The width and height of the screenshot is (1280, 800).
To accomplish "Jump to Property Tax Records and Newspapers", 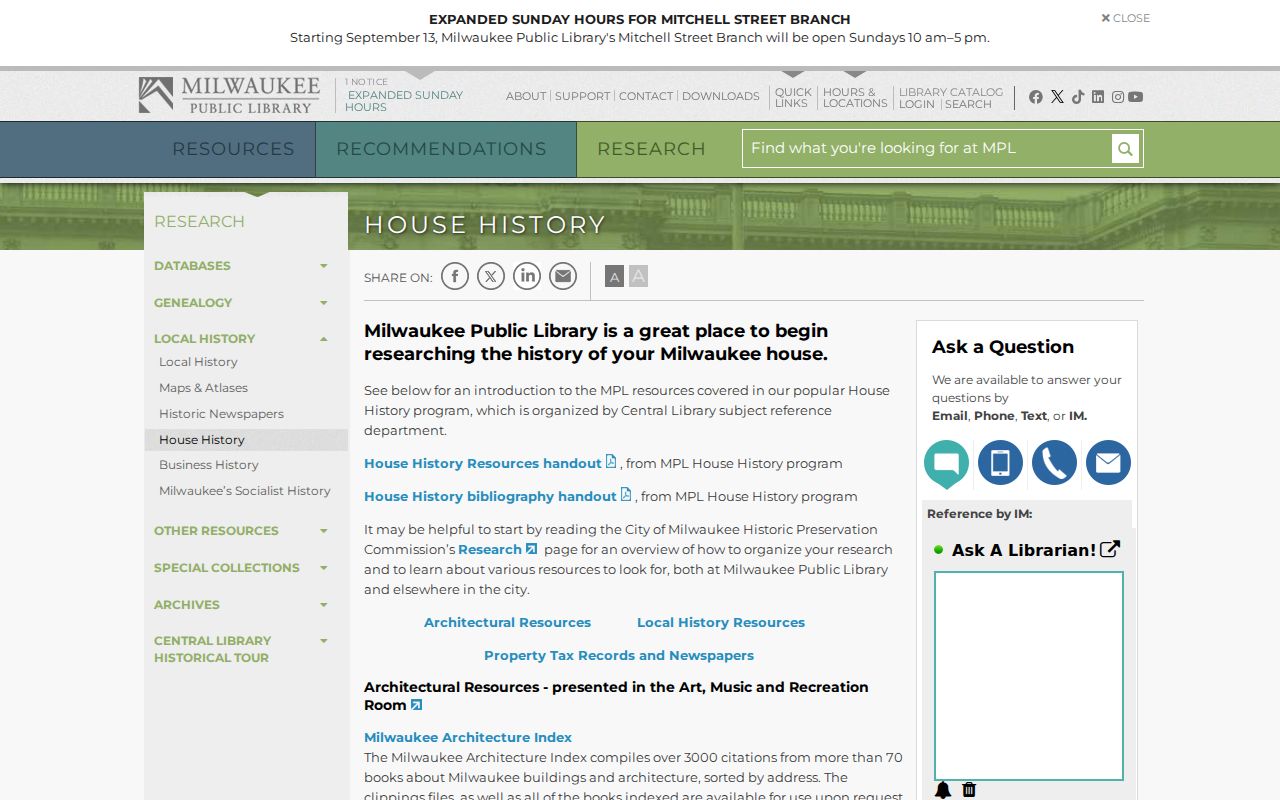I will (x=619, y=655).
